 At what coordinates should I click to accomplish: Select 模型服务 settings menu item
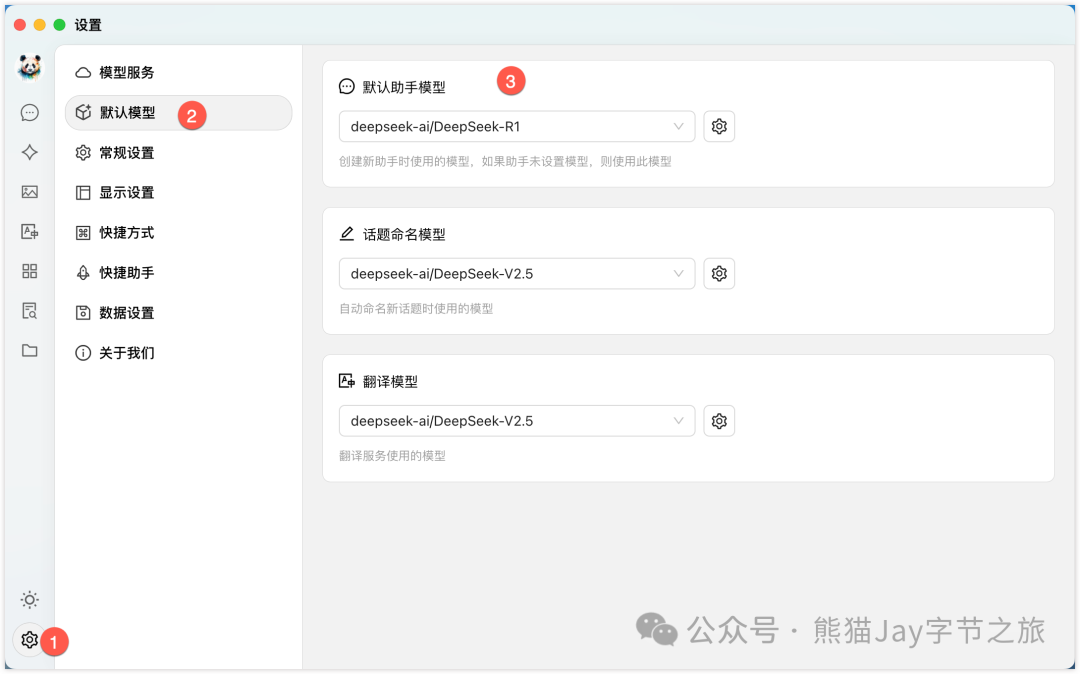[x=178, y=72]
